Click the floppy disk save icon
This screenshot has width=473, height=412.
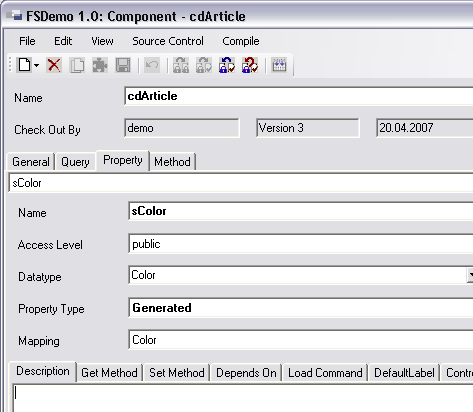(123, 65)
